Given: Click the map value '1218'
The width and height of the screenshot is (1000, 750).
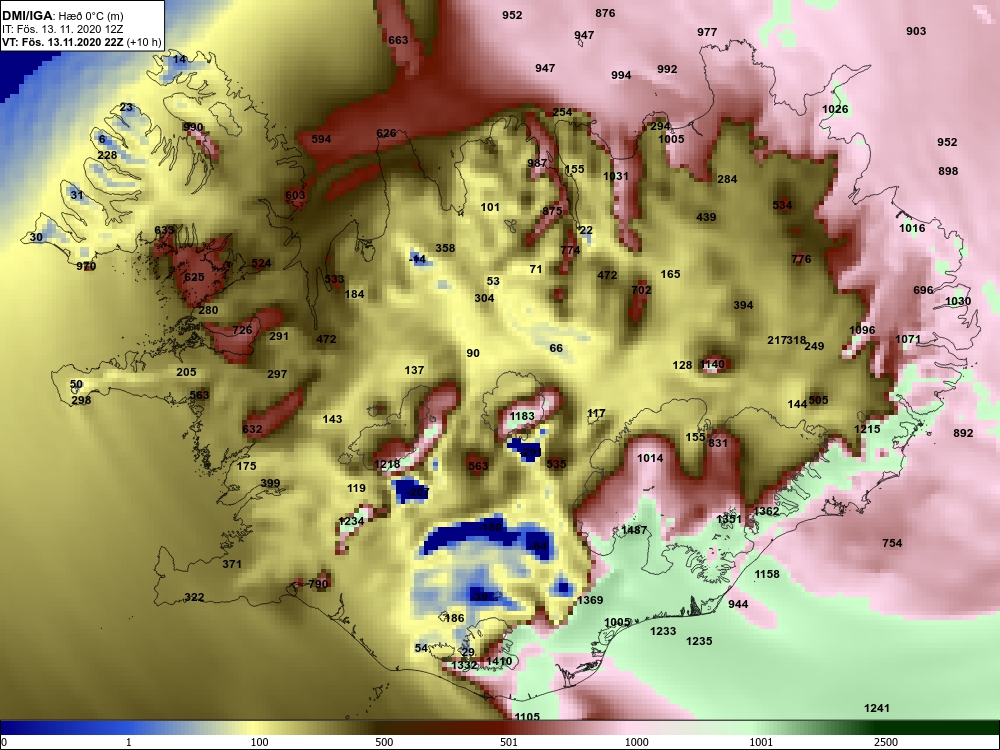Looking at the screenshot, I should click(387, 464).
